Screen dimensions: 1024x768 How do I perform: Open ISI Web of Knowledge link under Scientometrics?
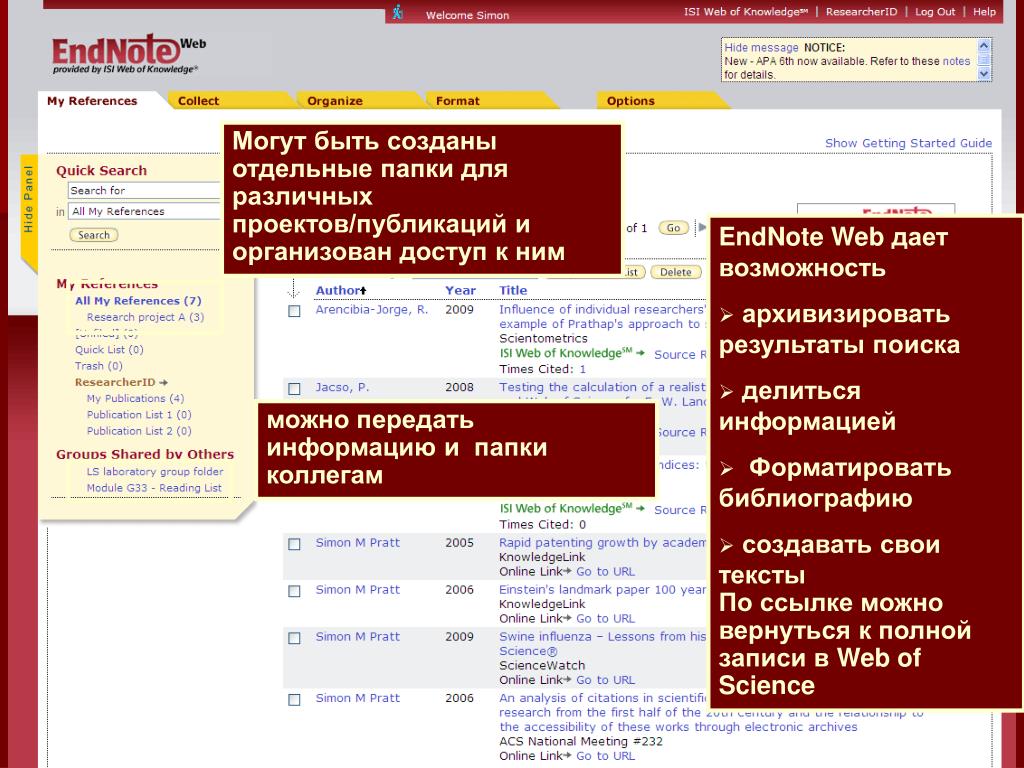click(x=572, y=353)
